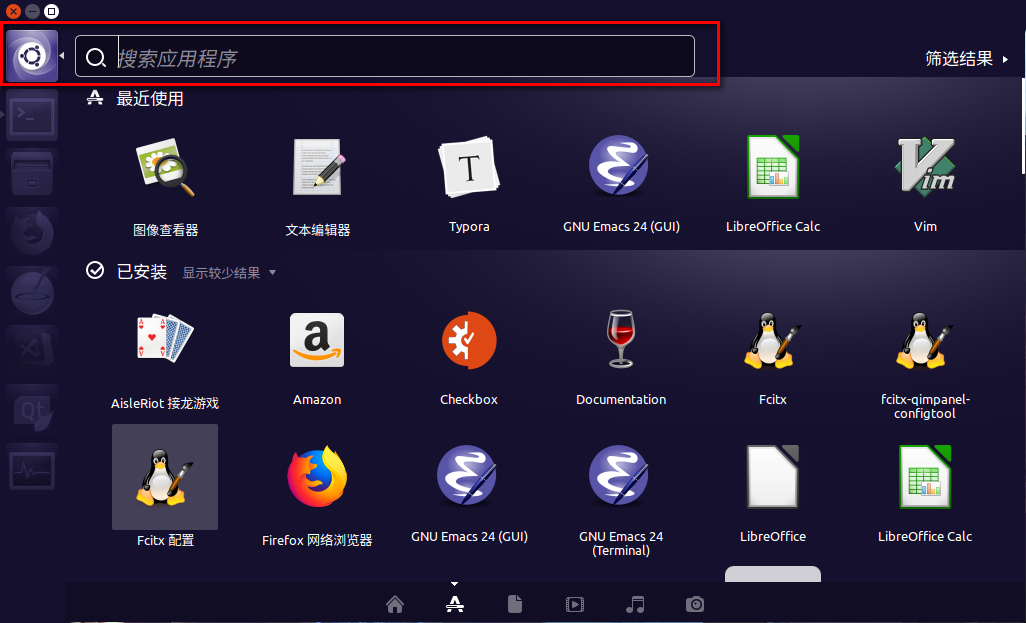1026x623 pixels.
Task: Launch Firefox from the launcher sidebar
Action: pyautogui.click(x=32, y=232)
